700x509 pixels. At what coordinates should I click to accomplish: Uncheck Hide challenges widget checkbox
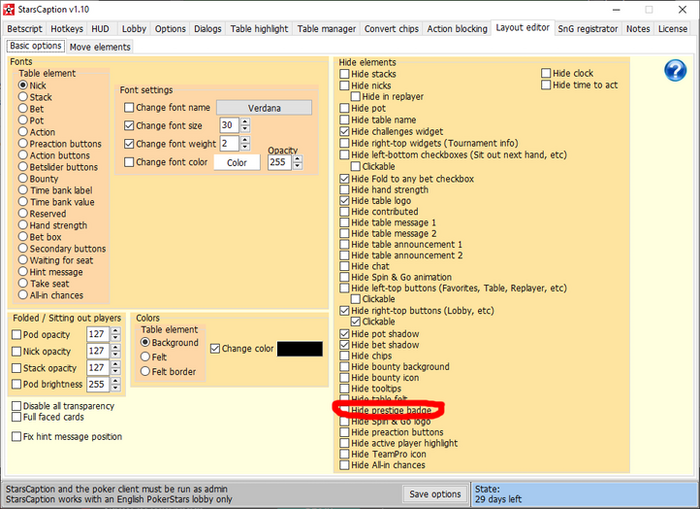click(345, 131)
